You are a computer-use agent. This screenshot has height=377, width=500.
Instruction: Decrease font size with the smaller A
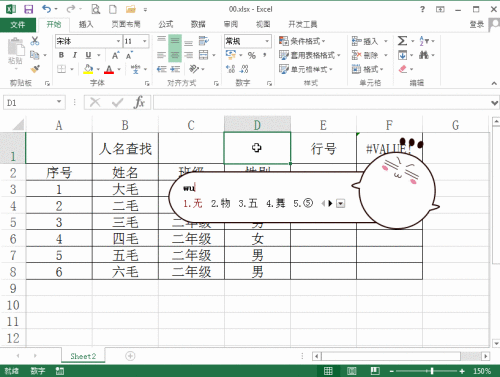coord(129,55)
